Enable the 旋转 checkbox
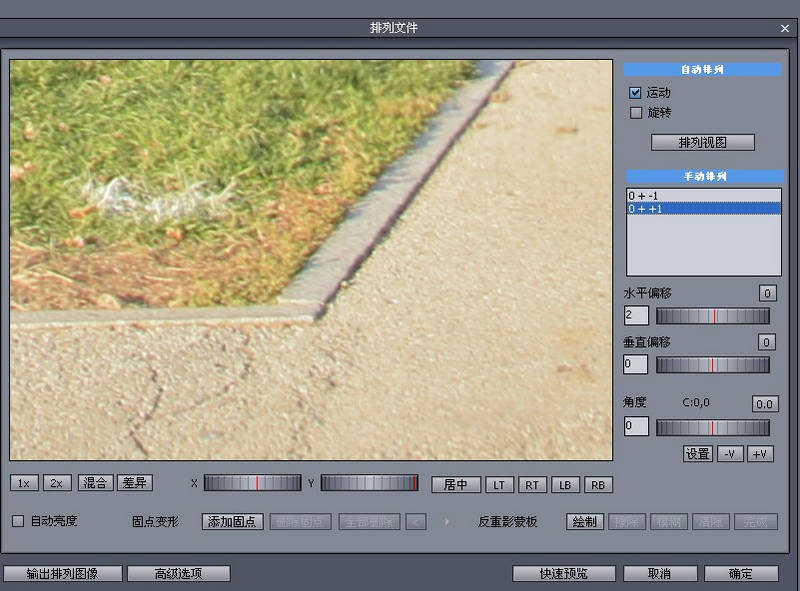This screenshot has width=800, height=591. pyautogui.click(x=635, y=113)
